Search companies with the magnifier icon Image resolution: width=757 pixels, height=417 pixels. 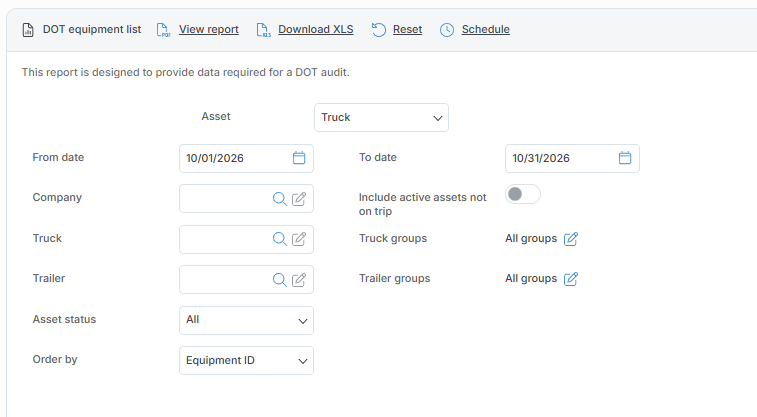click(x=280, y=198)
